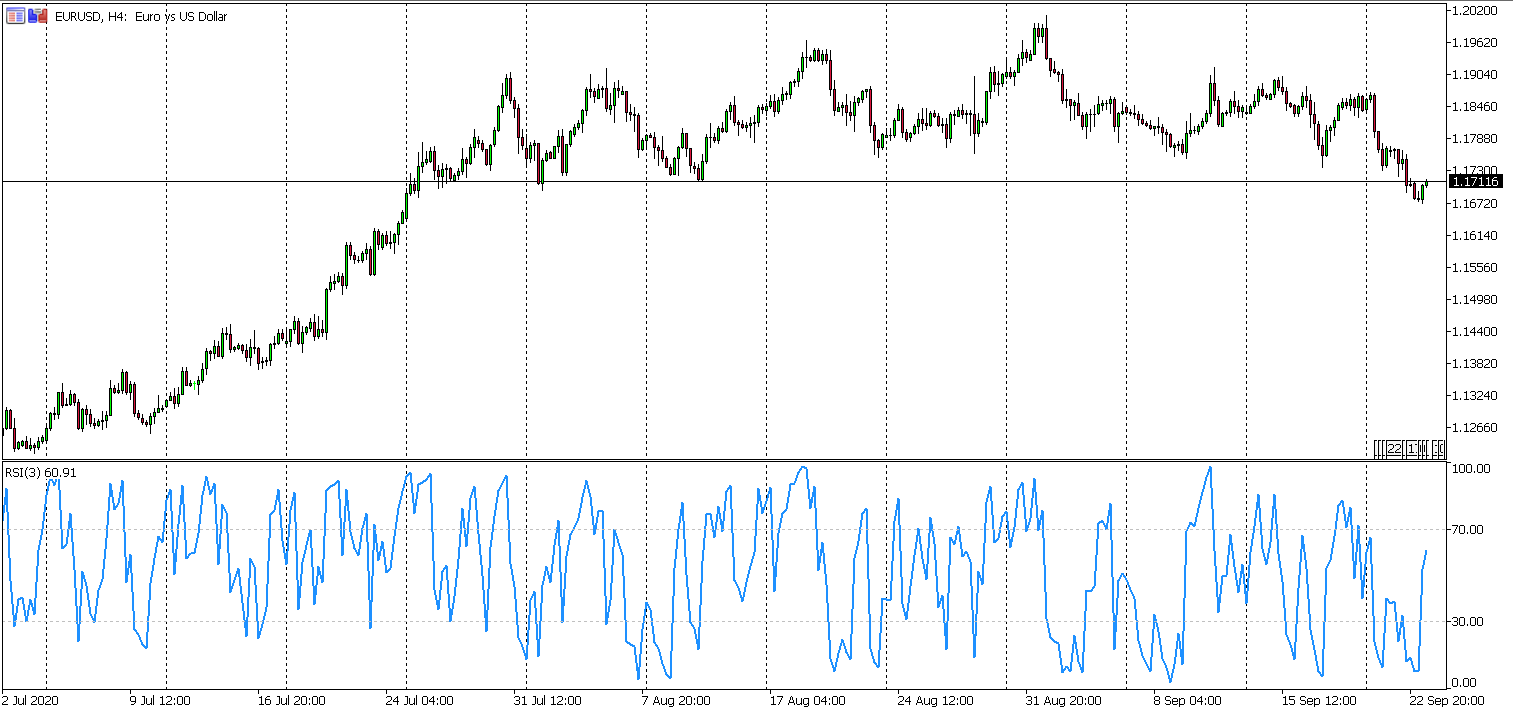Image resolution: width=1513 pixels, height=712 pixels.
Task: Click the 15 Sep 12:00 time label
Action: click(1320, 701)
